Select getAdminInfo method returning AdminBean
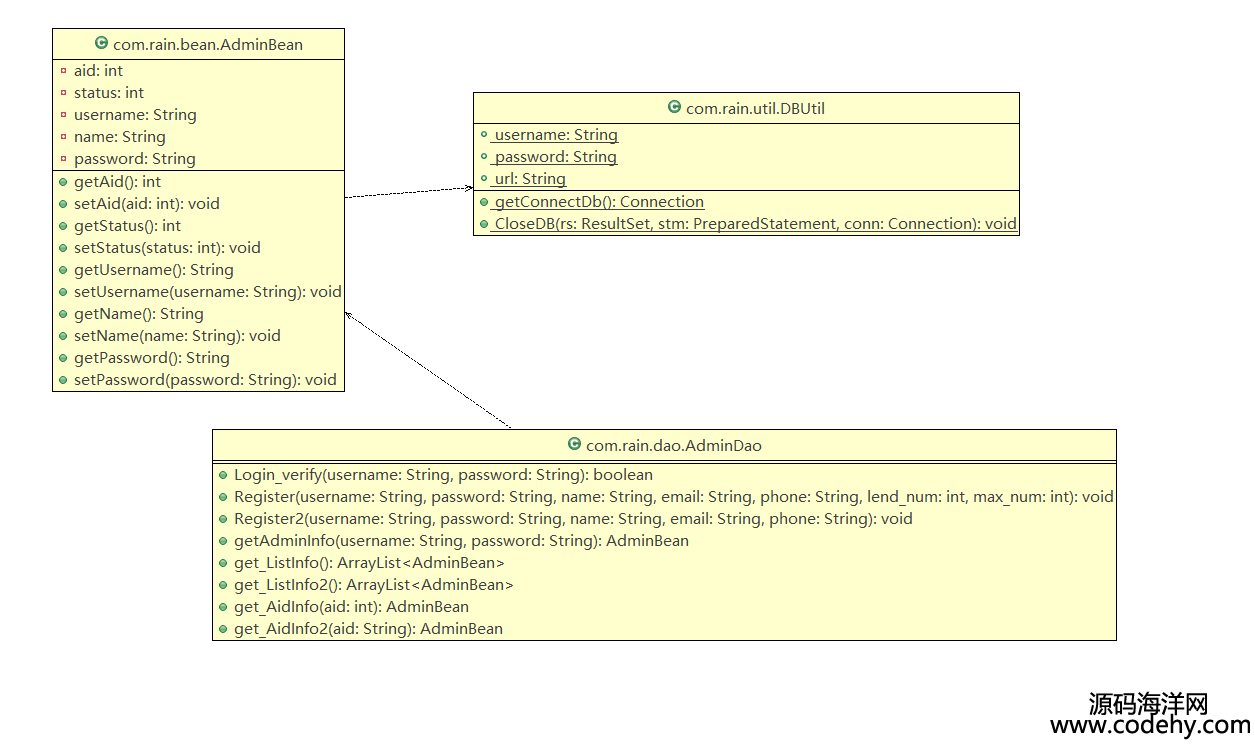 pyautogui.click(x=461, y=541)
